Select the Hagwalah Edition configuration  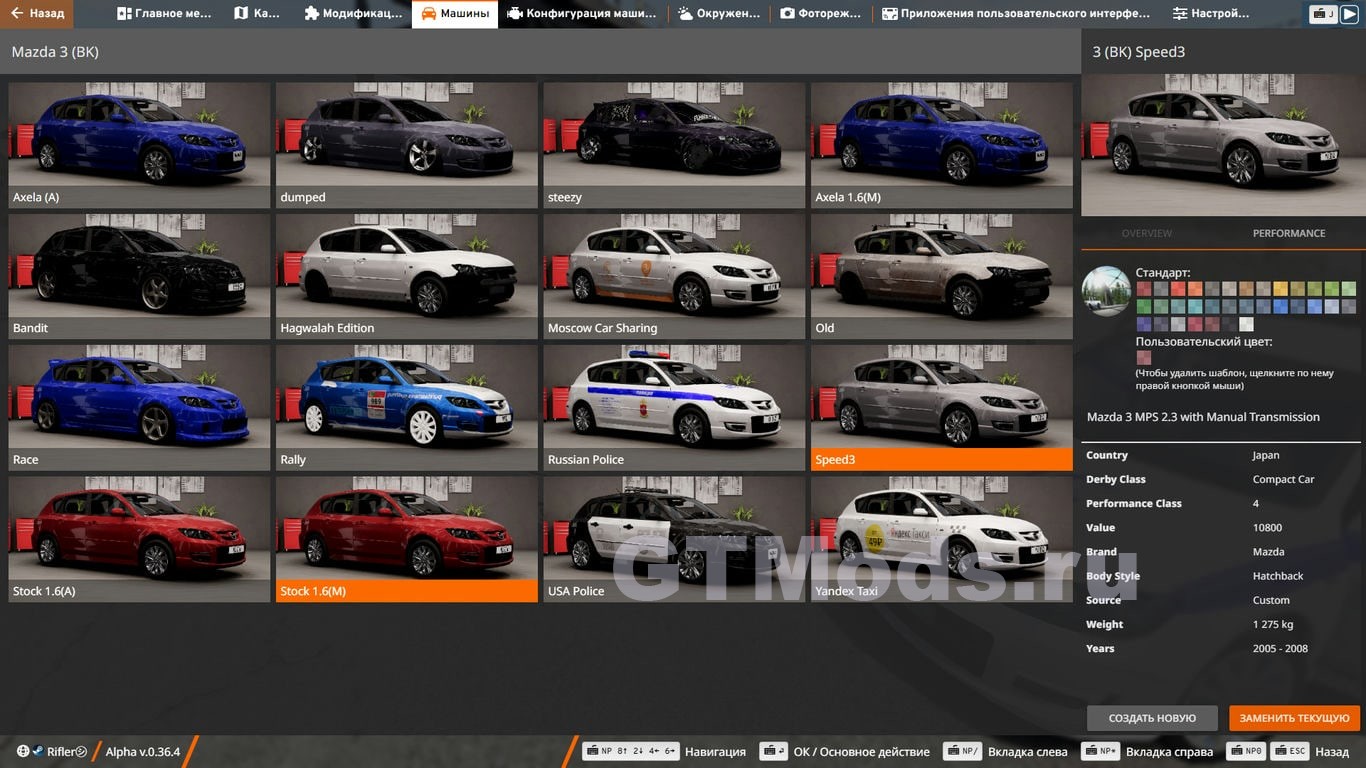407,276
